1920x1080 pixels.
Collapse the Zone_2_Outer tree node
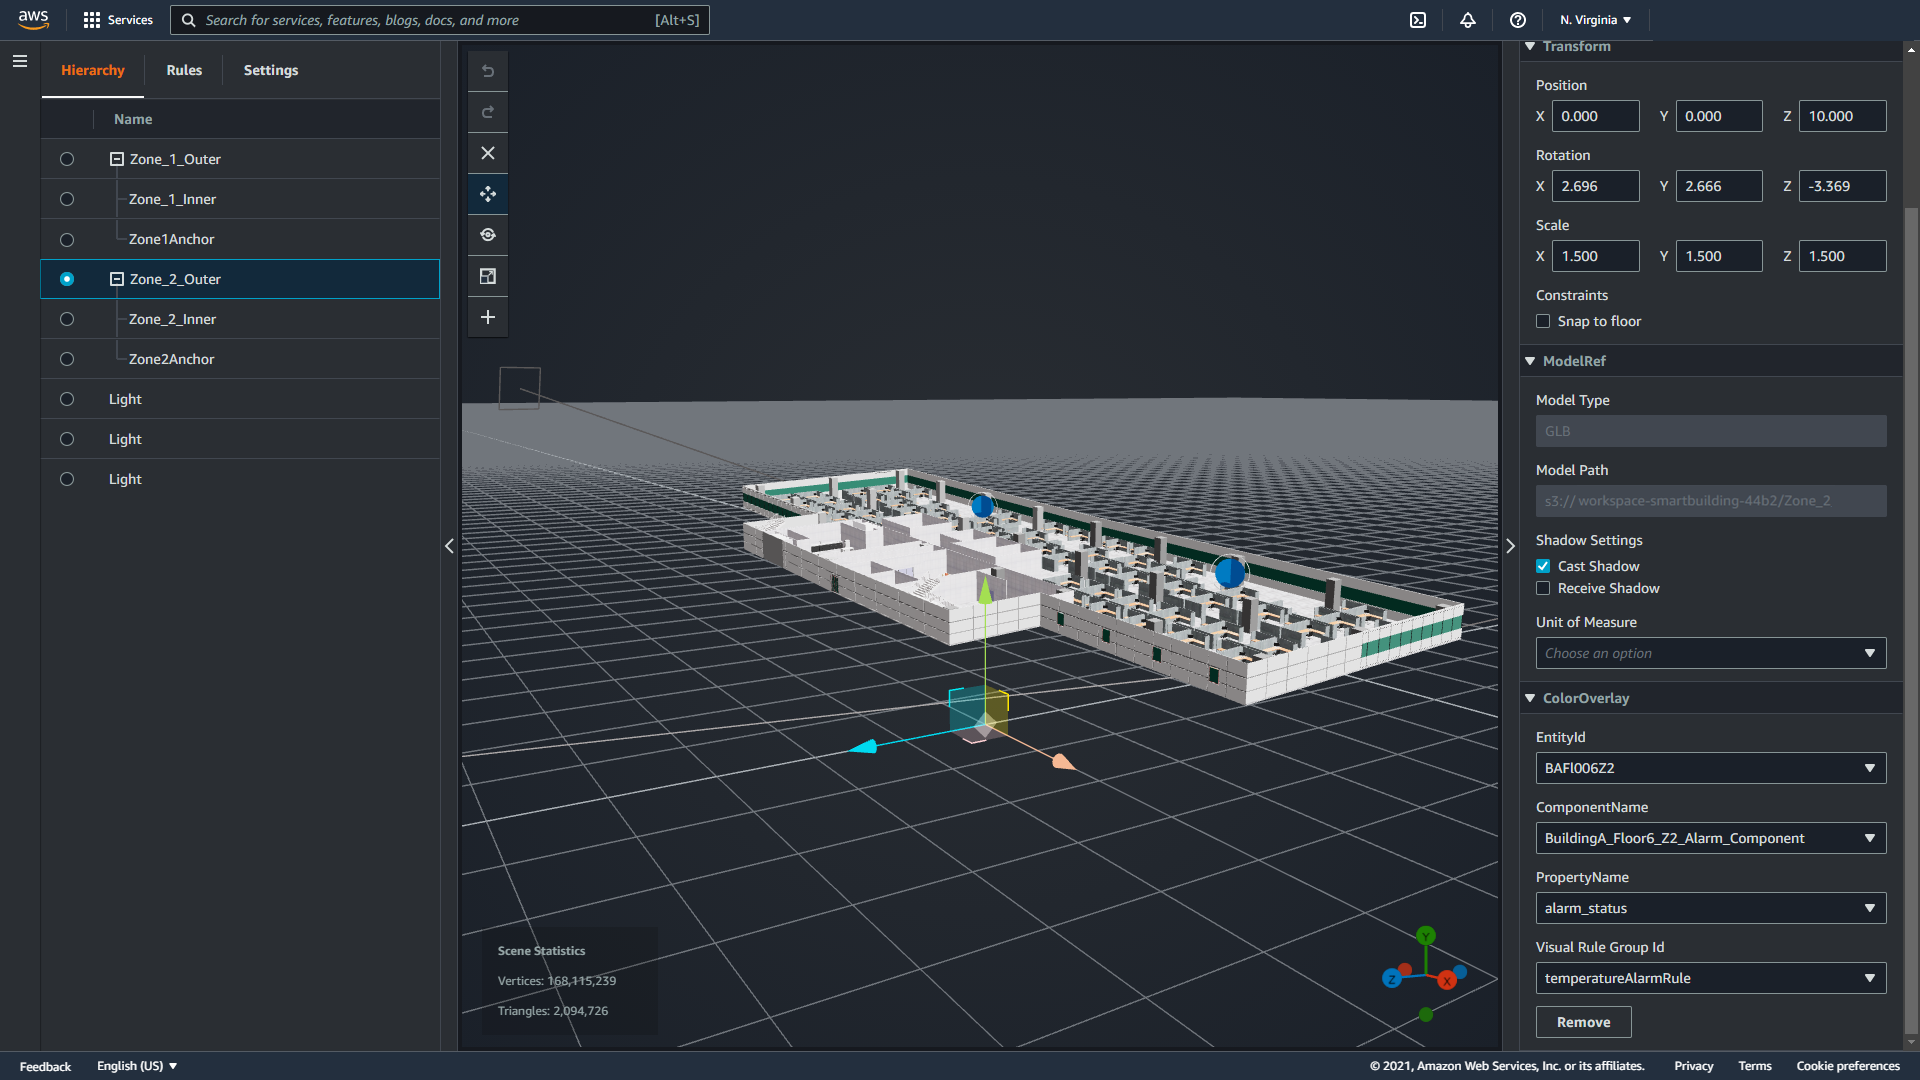coord(116,279)
